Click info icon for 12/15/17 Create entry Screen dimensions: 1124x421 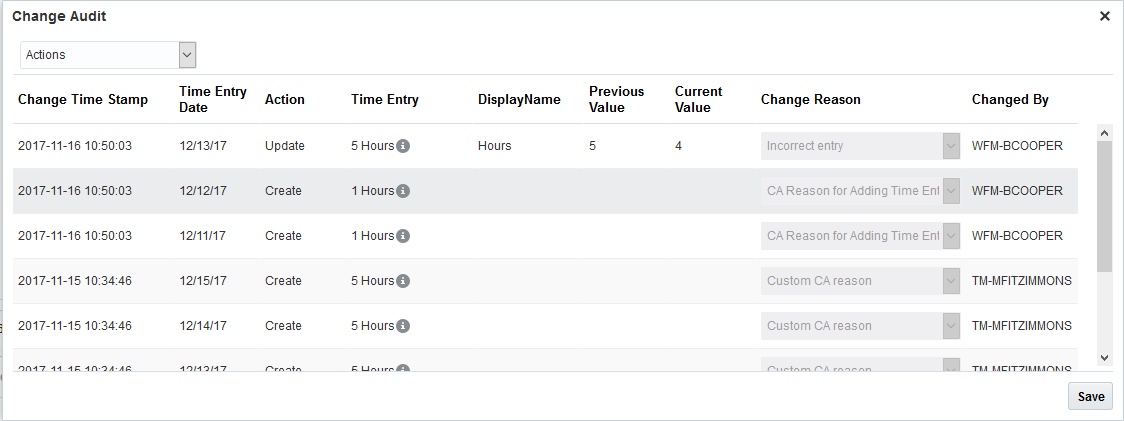[403, 281]
